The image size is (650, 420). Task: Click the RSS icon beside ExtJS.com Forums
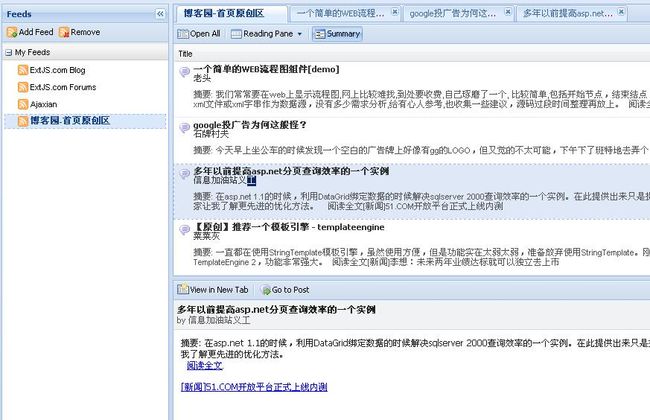click(23, 87)
